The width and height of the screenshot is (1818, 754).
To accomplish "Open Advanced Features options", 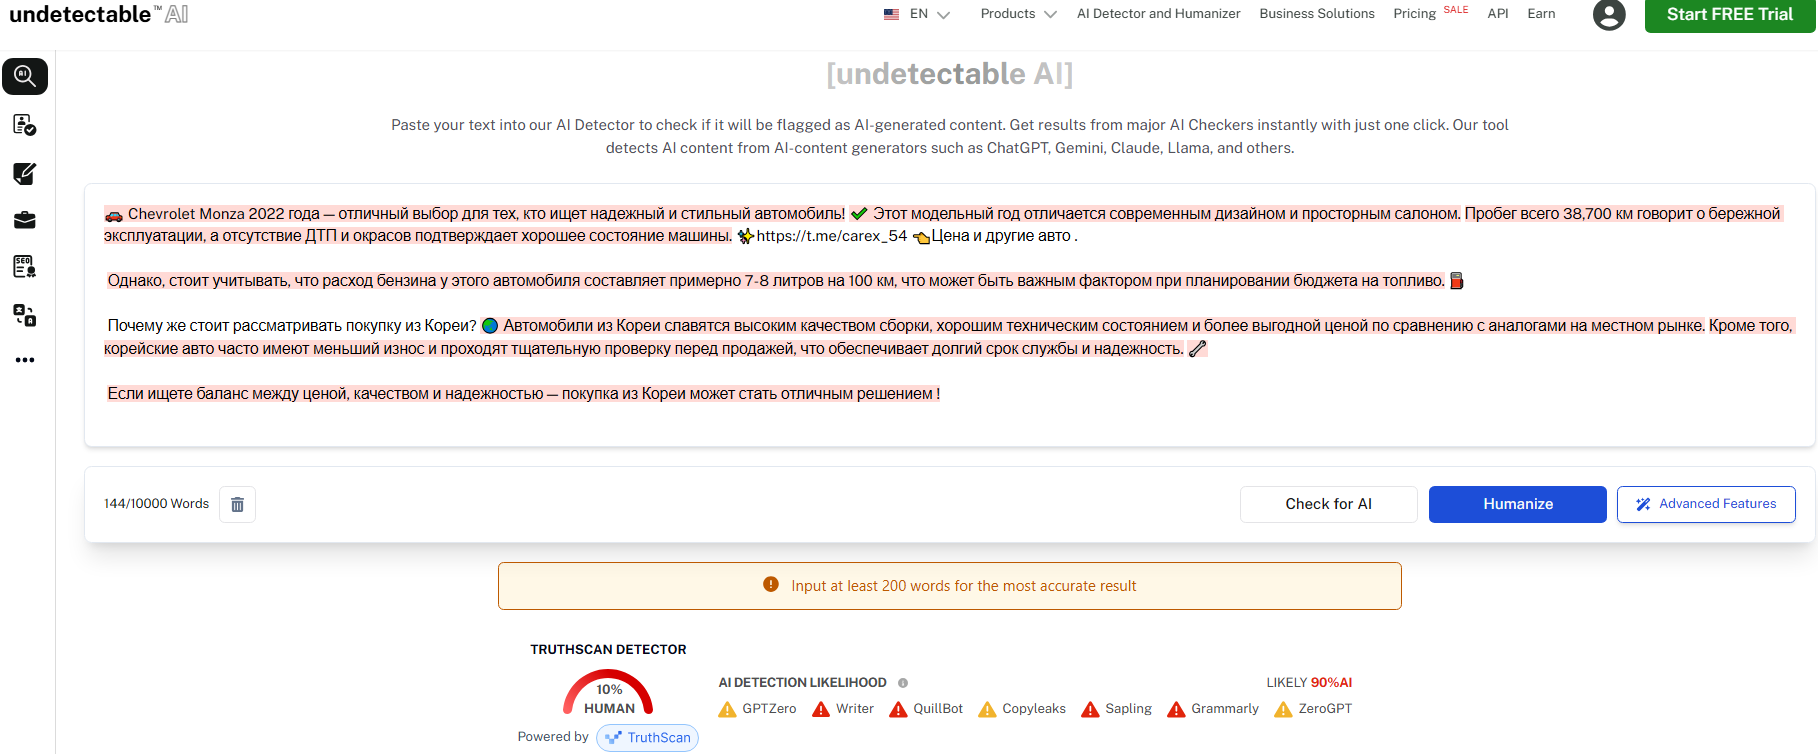I will tap(1706, 505).
